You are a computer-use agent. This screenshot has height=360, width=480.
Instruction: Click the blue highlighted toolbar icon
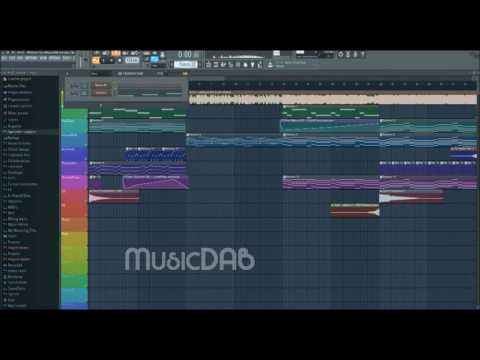coord(154,59)
